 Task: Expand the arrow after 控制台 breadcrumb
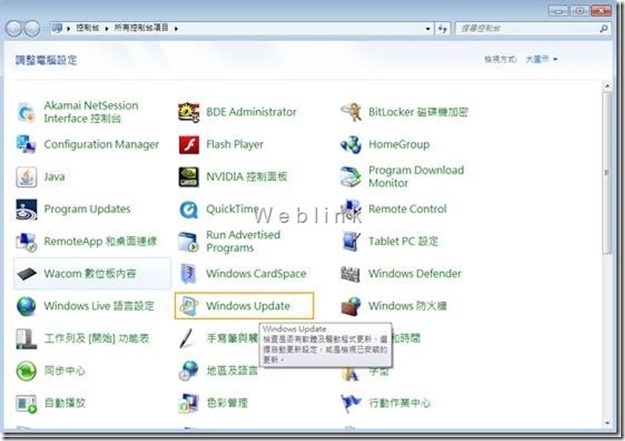(107, 28)
